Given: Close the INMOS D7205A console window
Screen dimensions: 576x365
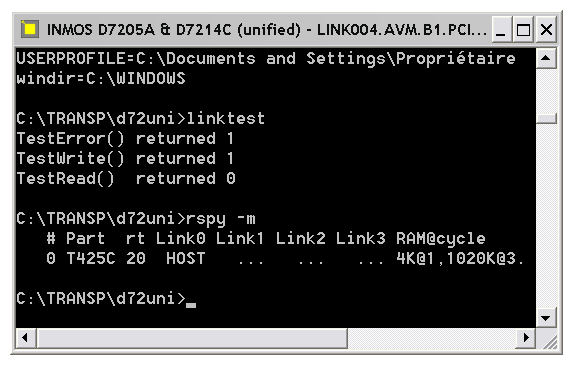Looking at the screenshot, I should tap(546, 29).
